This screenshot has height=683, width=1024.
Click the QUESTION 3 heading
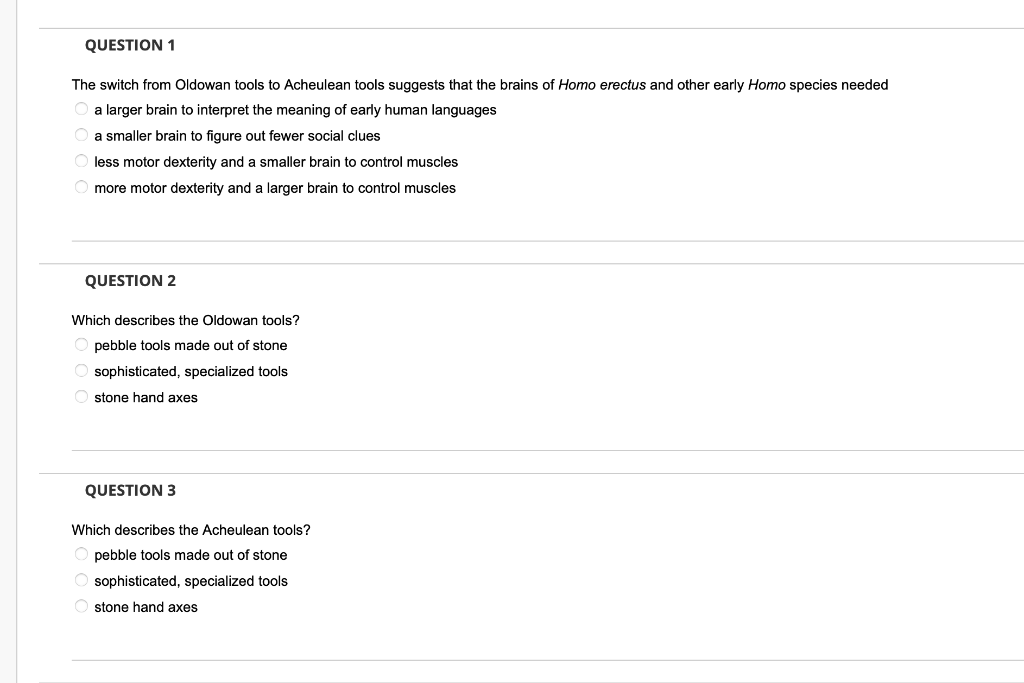coord(131,490)
